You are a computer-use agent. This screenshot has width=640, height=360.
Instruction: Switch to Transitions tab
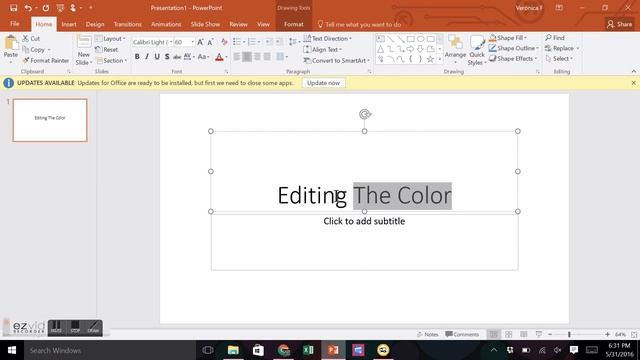127,24
